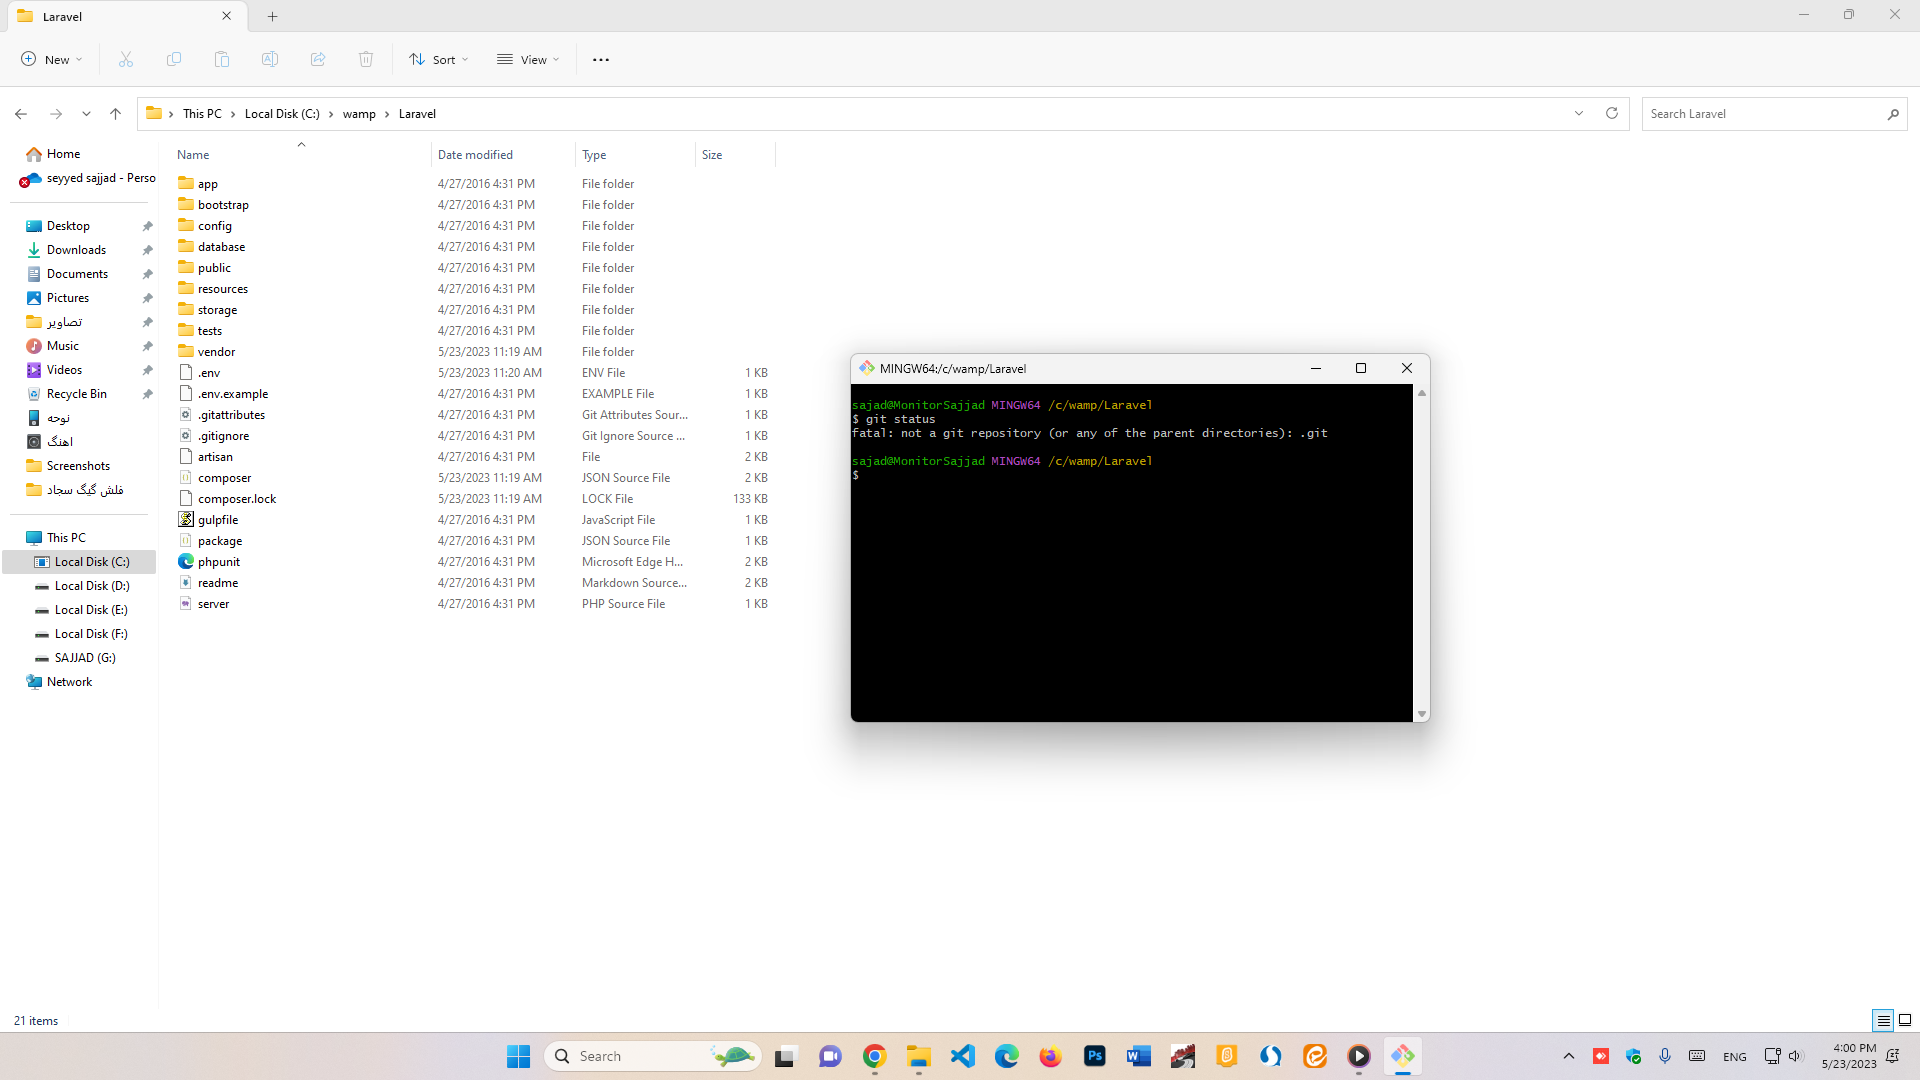Click the taskbar Search box

653,1056
